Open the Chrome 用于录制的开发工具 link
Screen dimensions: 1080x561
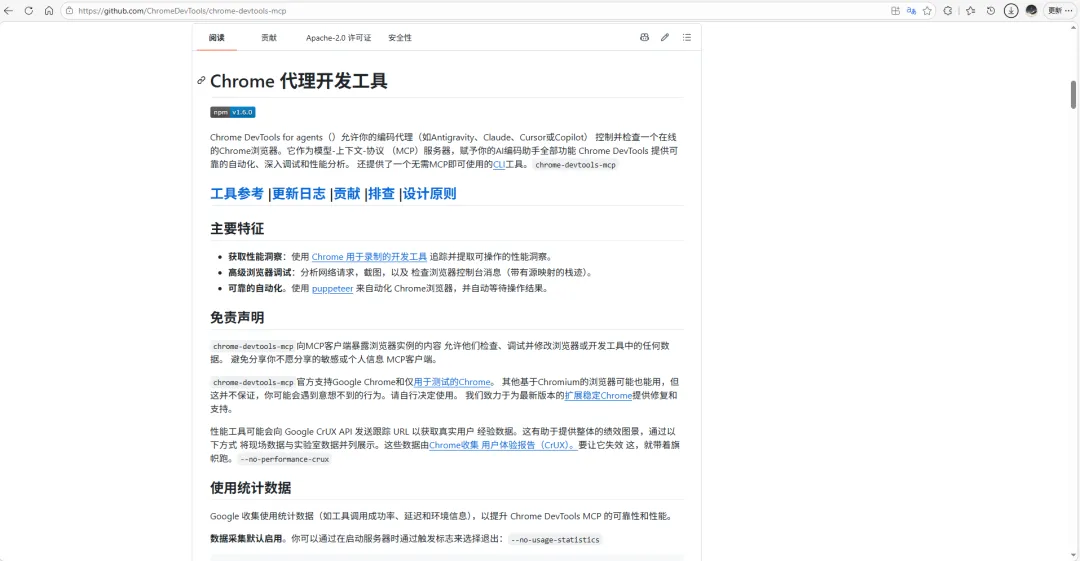tap(369, 256)
